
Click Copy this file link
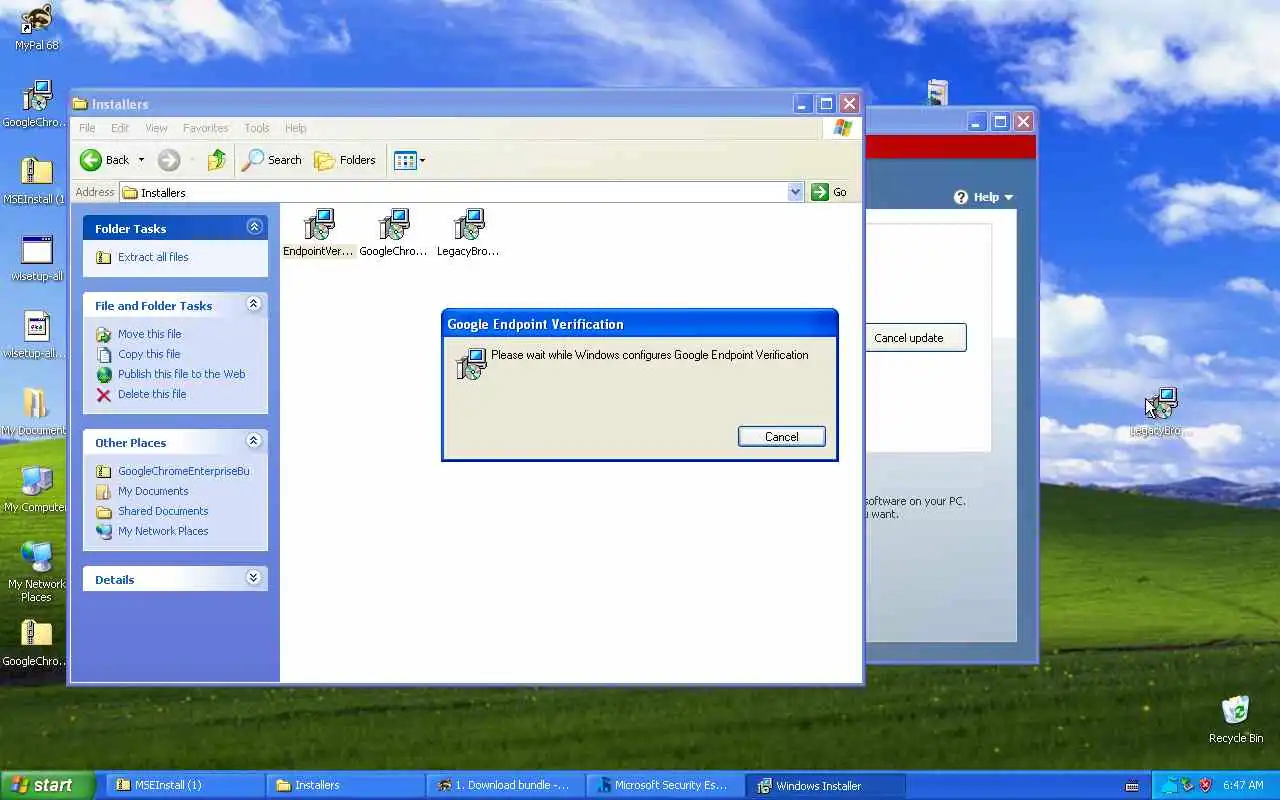click(x=149, y=354)
